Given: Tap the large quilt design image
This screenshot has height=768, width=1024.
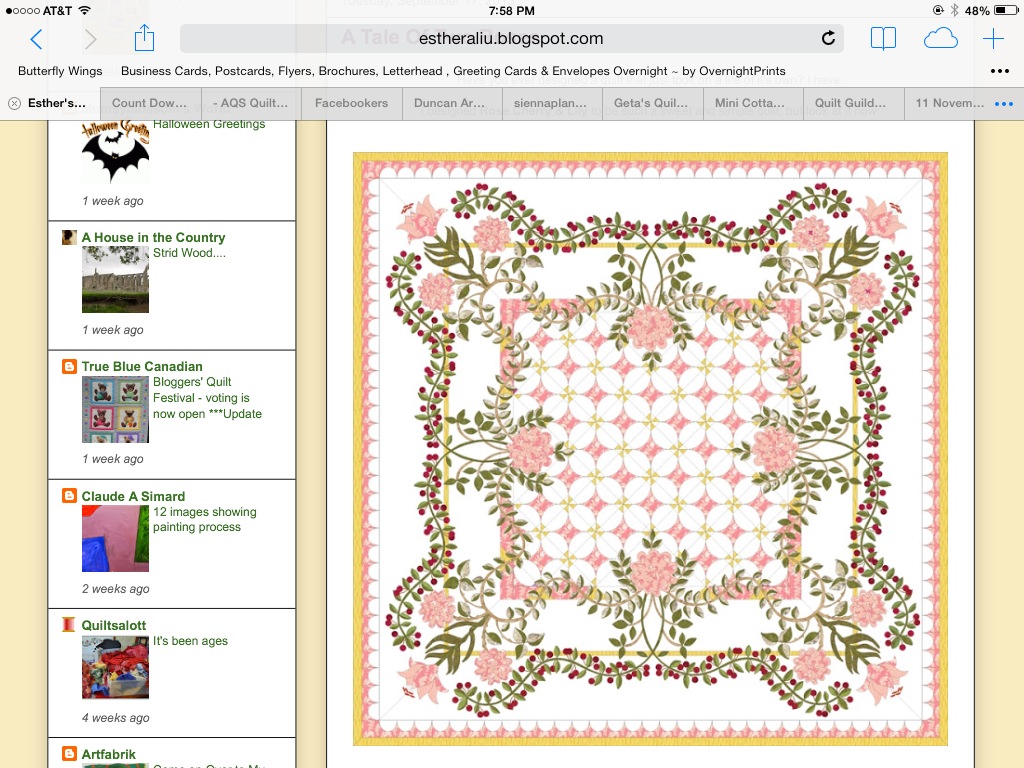Looking at the screenshot, I should pos(650,449).
